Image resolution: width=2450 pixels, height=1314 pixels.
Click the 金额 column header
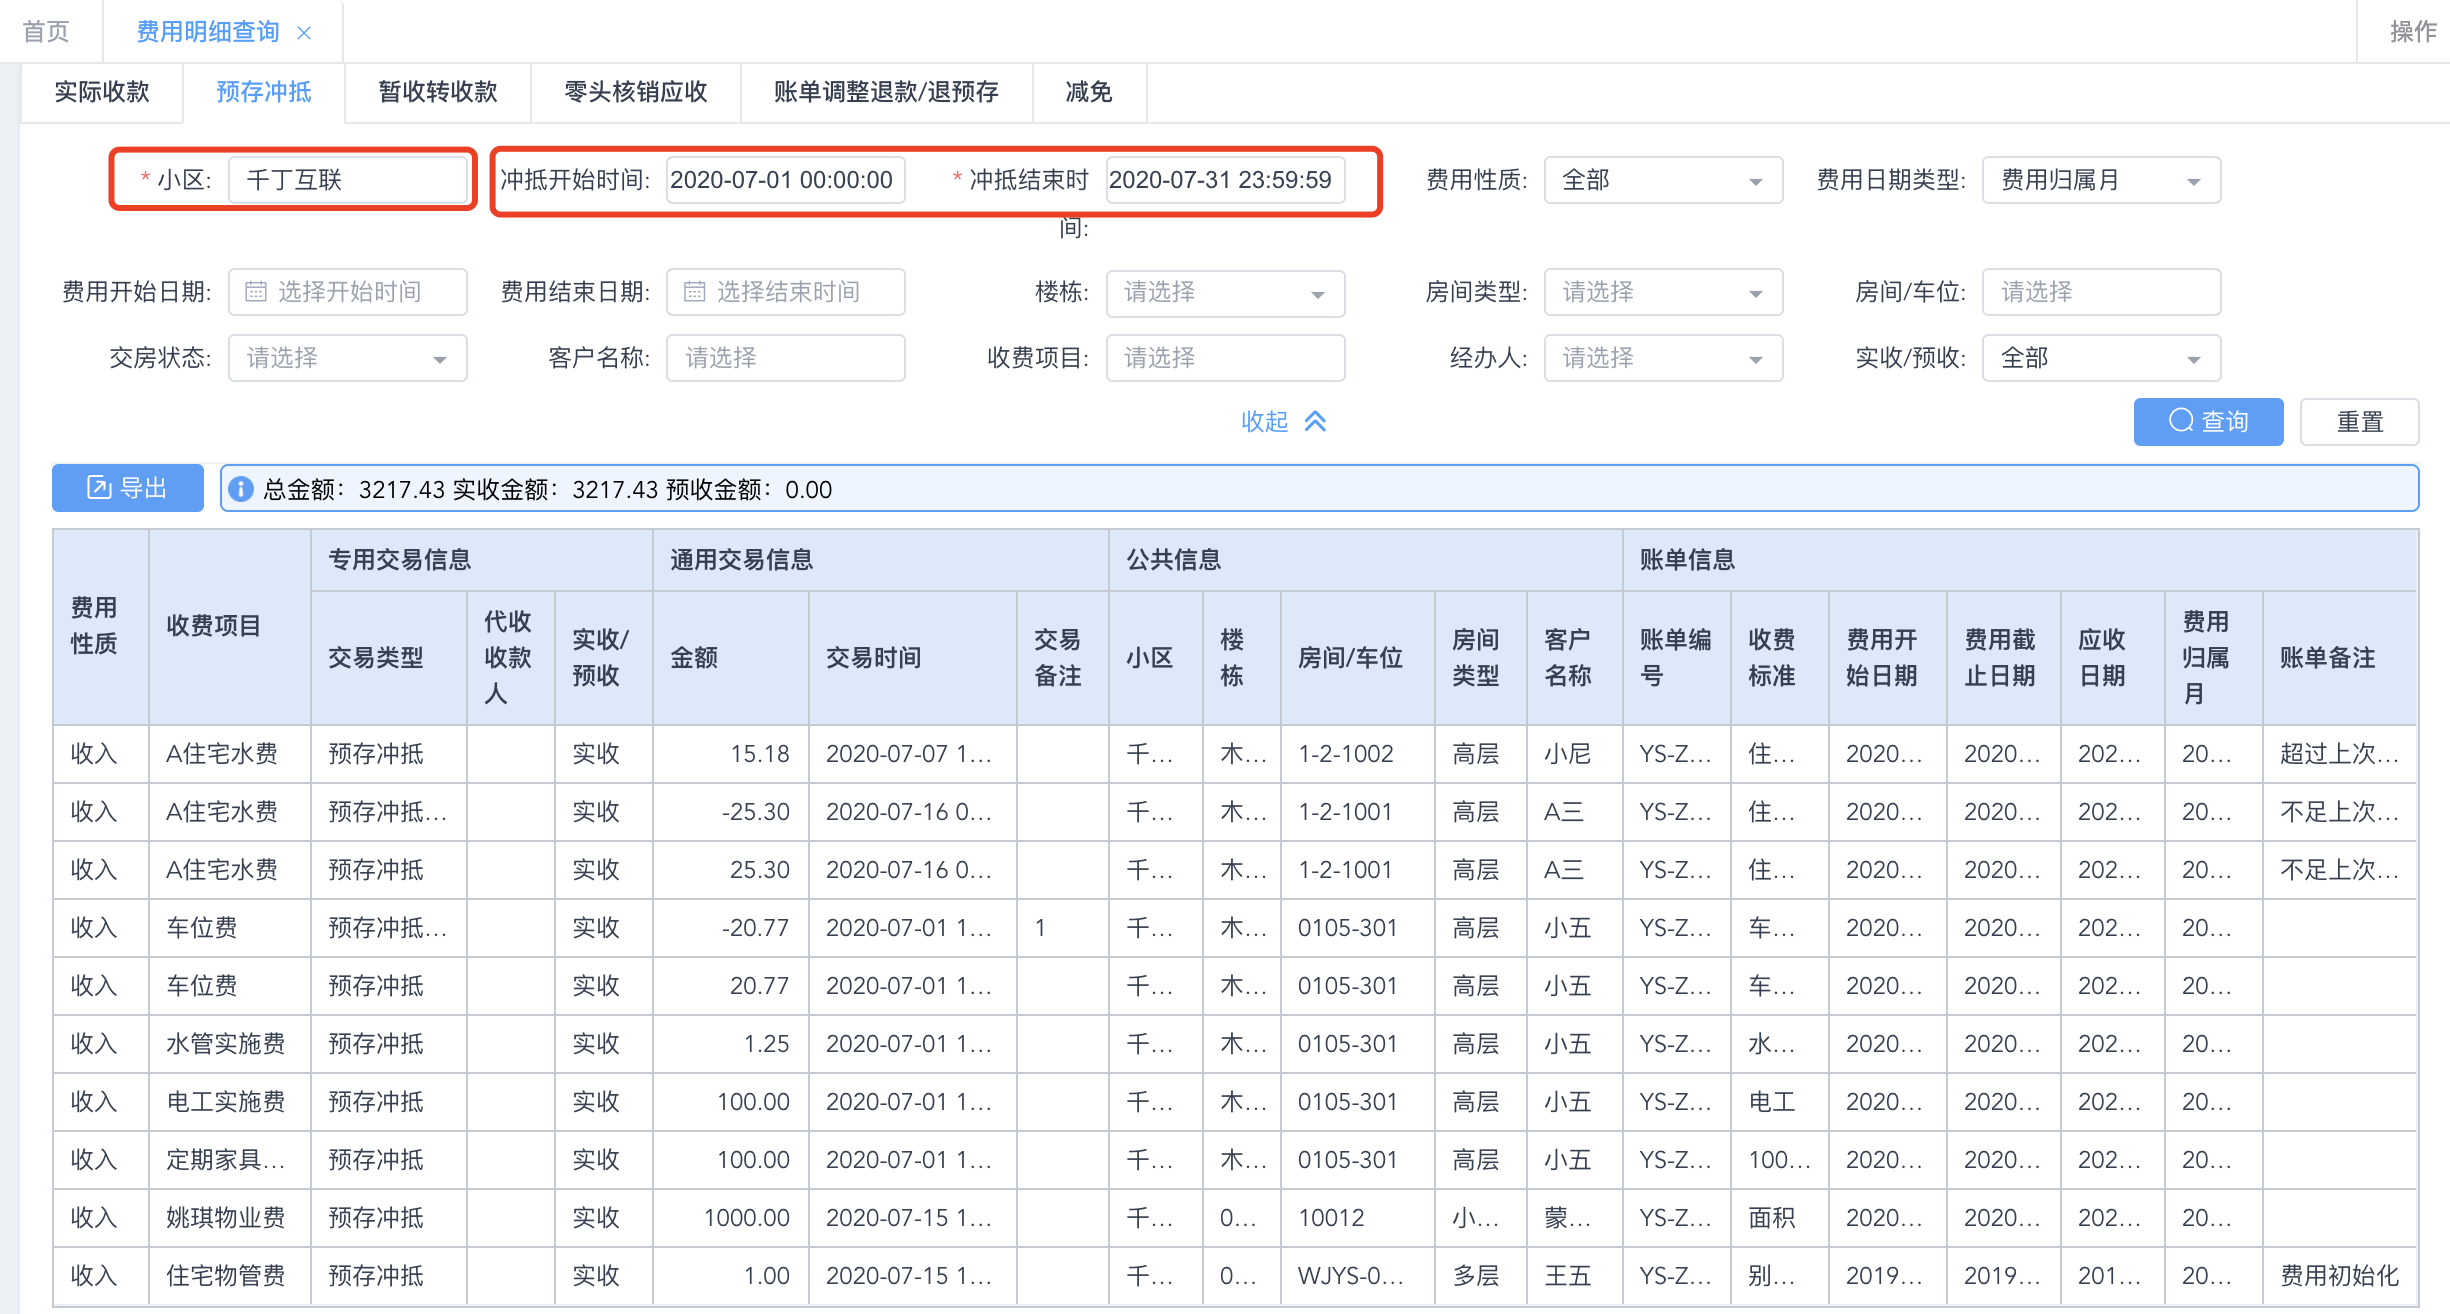point(731,658)
